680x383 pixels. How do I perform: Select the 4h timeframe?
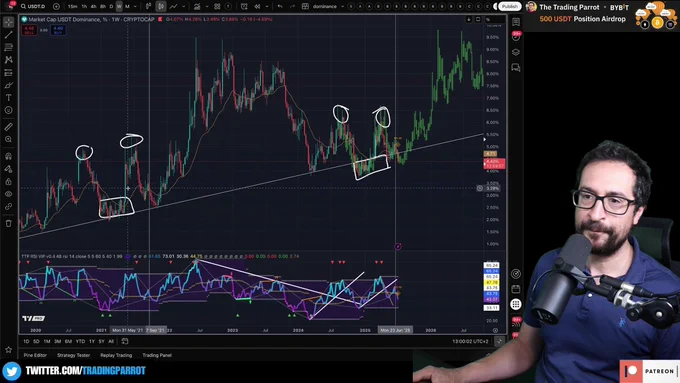click(x=94, y=7)
